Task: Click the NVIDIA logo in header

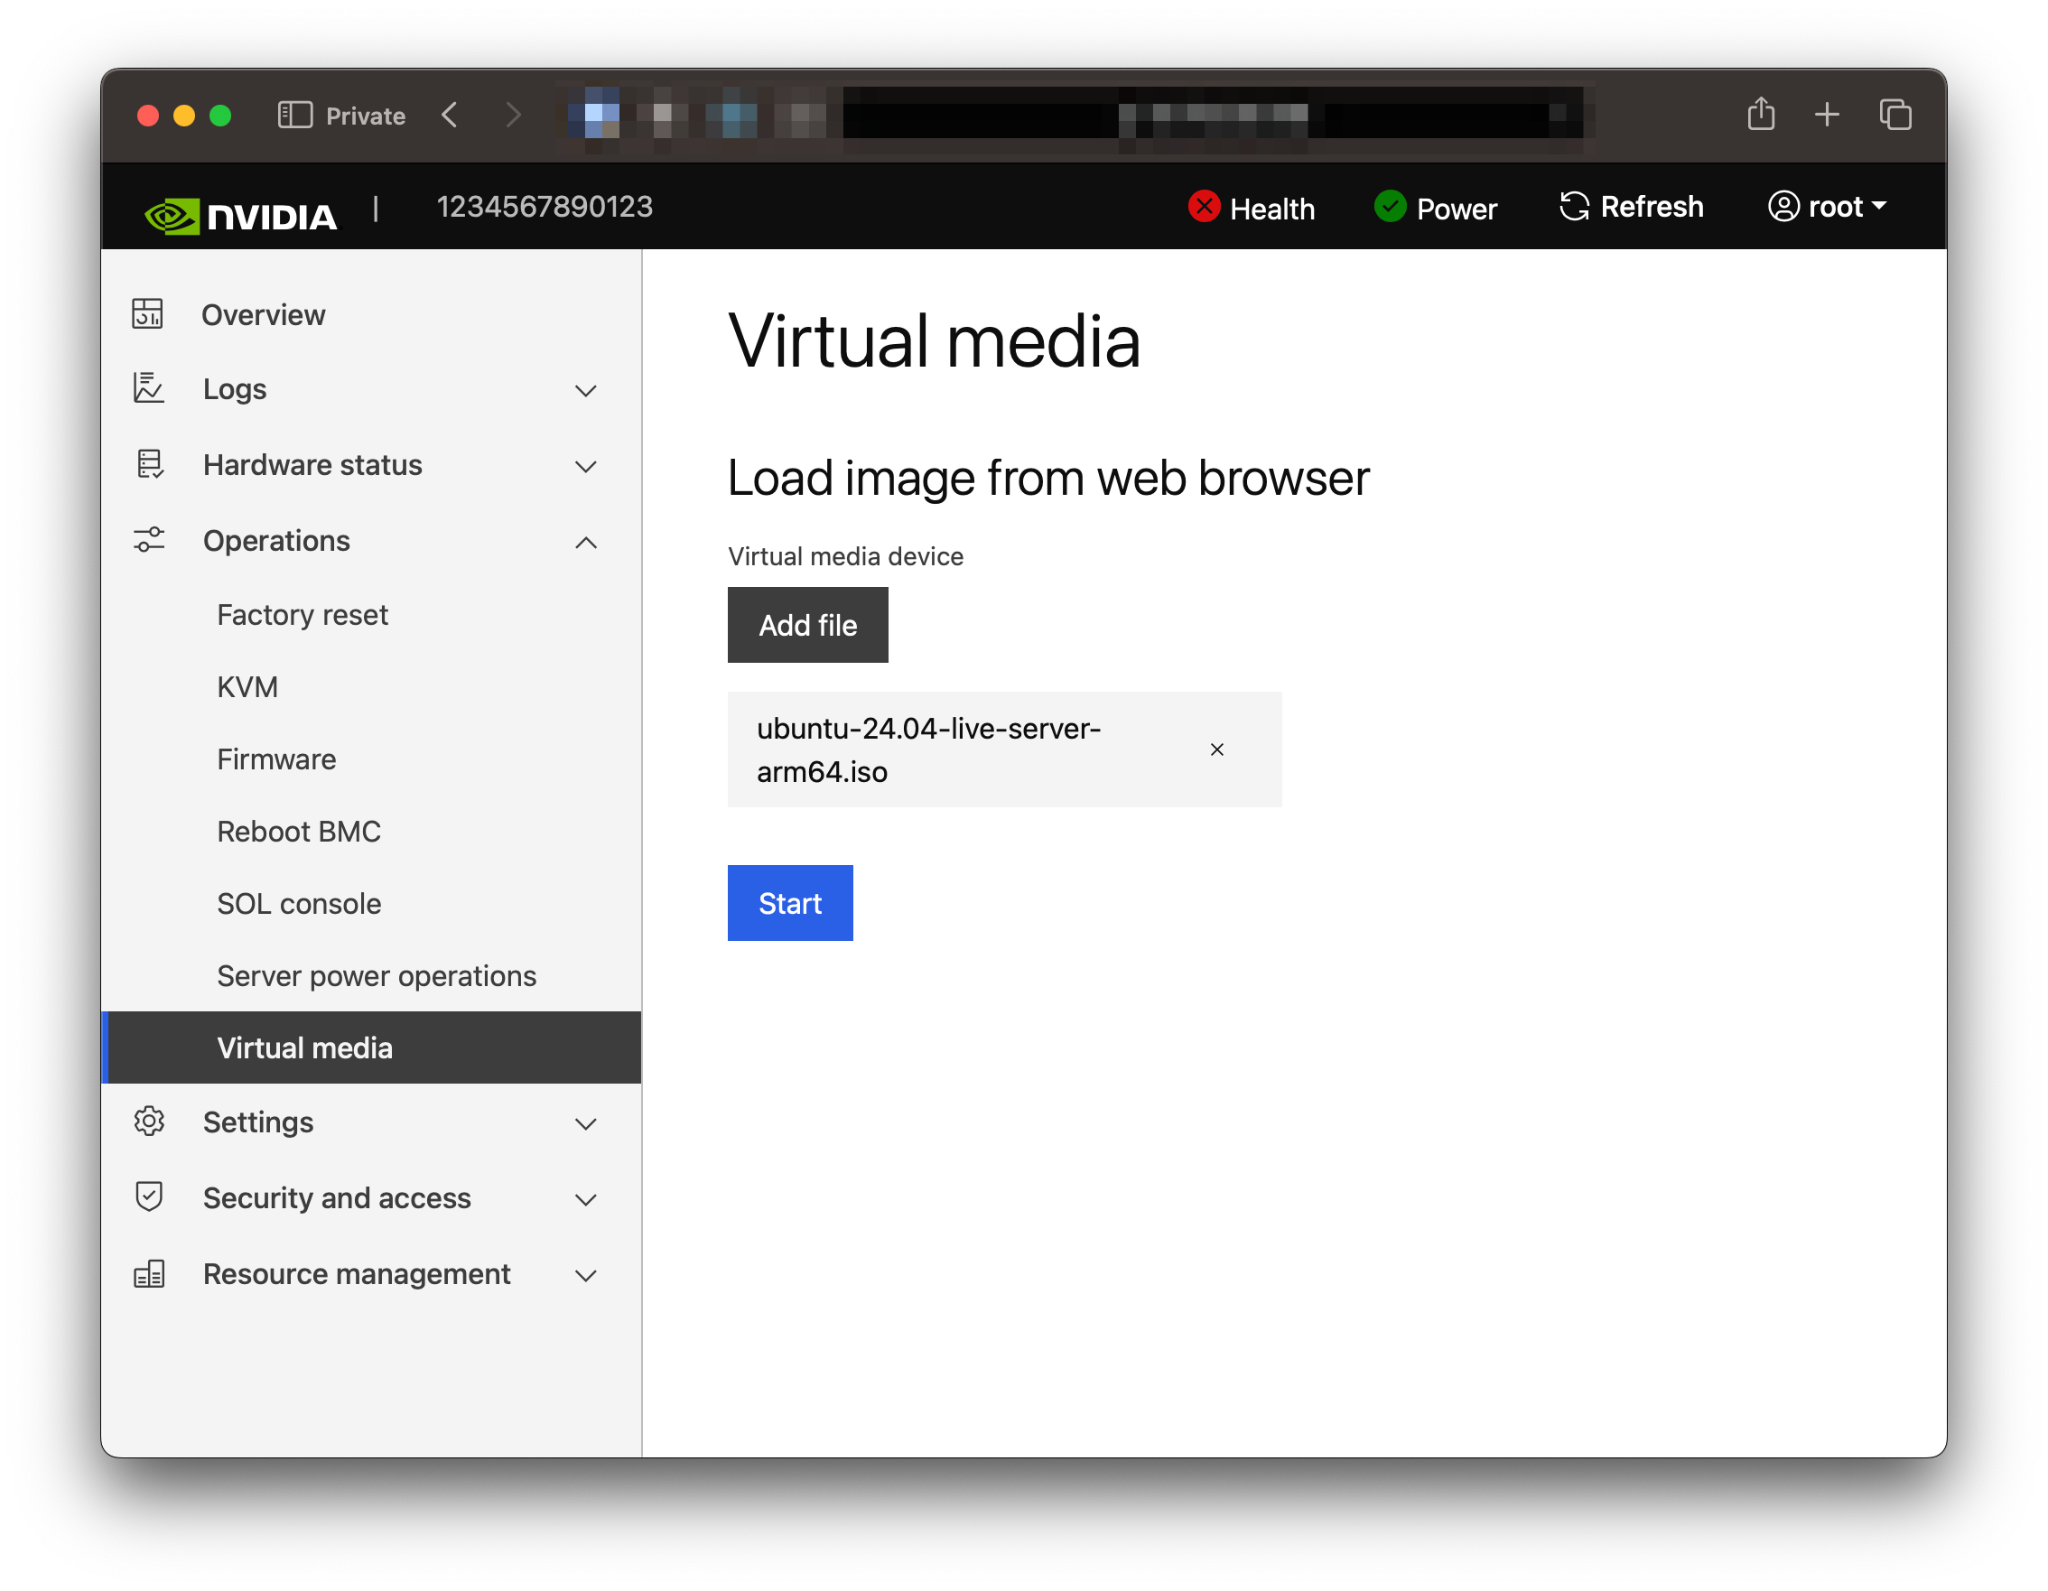Action: click(240, 215)
